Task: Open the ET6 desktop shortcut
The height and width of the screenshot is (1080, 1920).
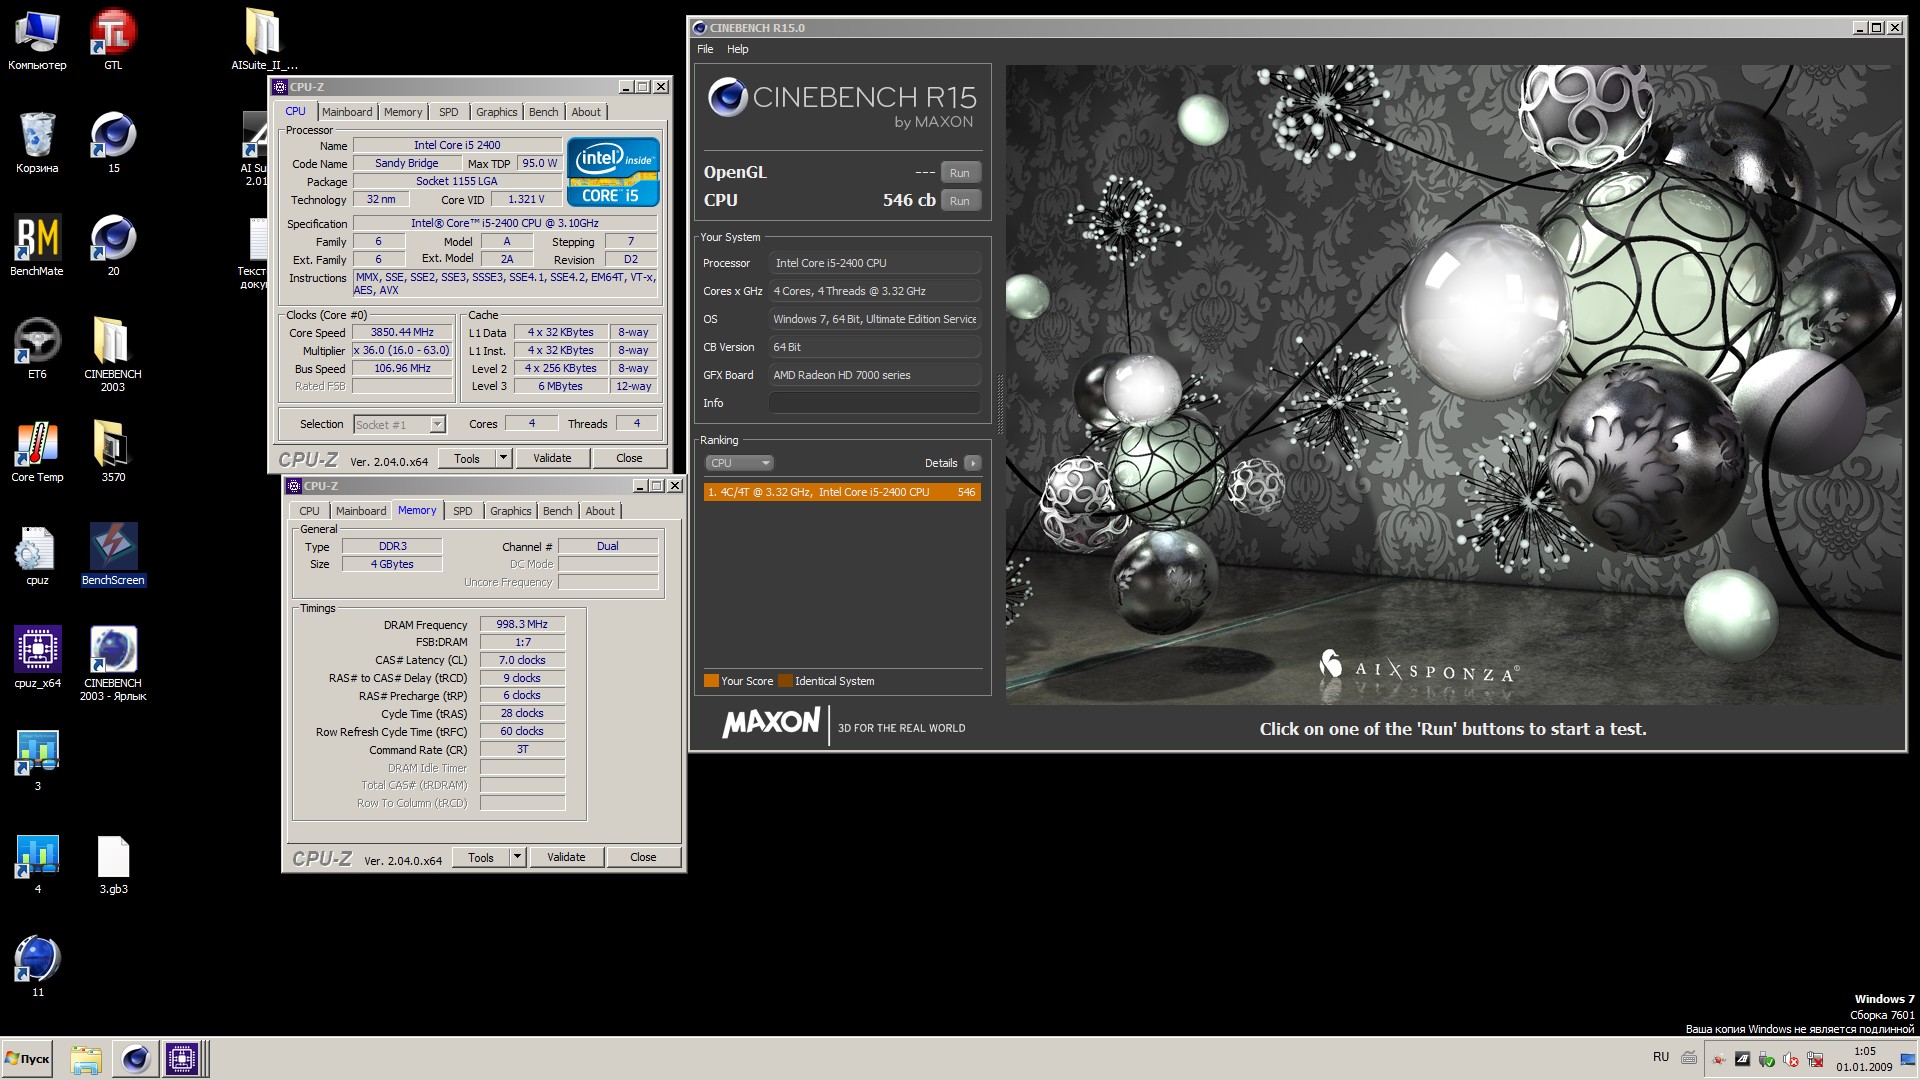Action: pyautogui.click(x=37, y=349)
